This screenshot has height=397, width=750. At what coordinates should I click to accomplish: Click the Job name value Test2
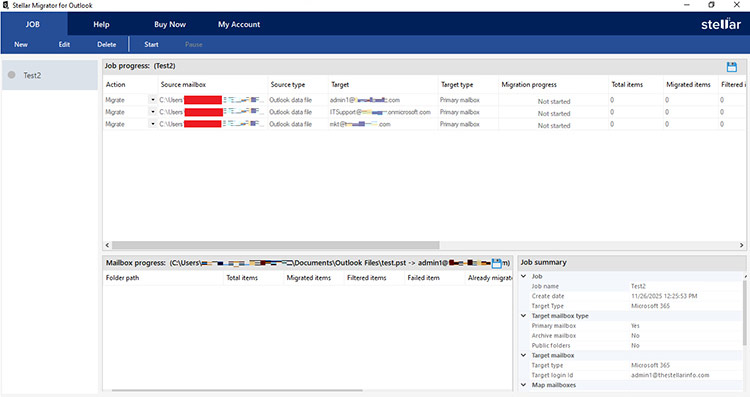pyautogui.click(x=638, y=286)
